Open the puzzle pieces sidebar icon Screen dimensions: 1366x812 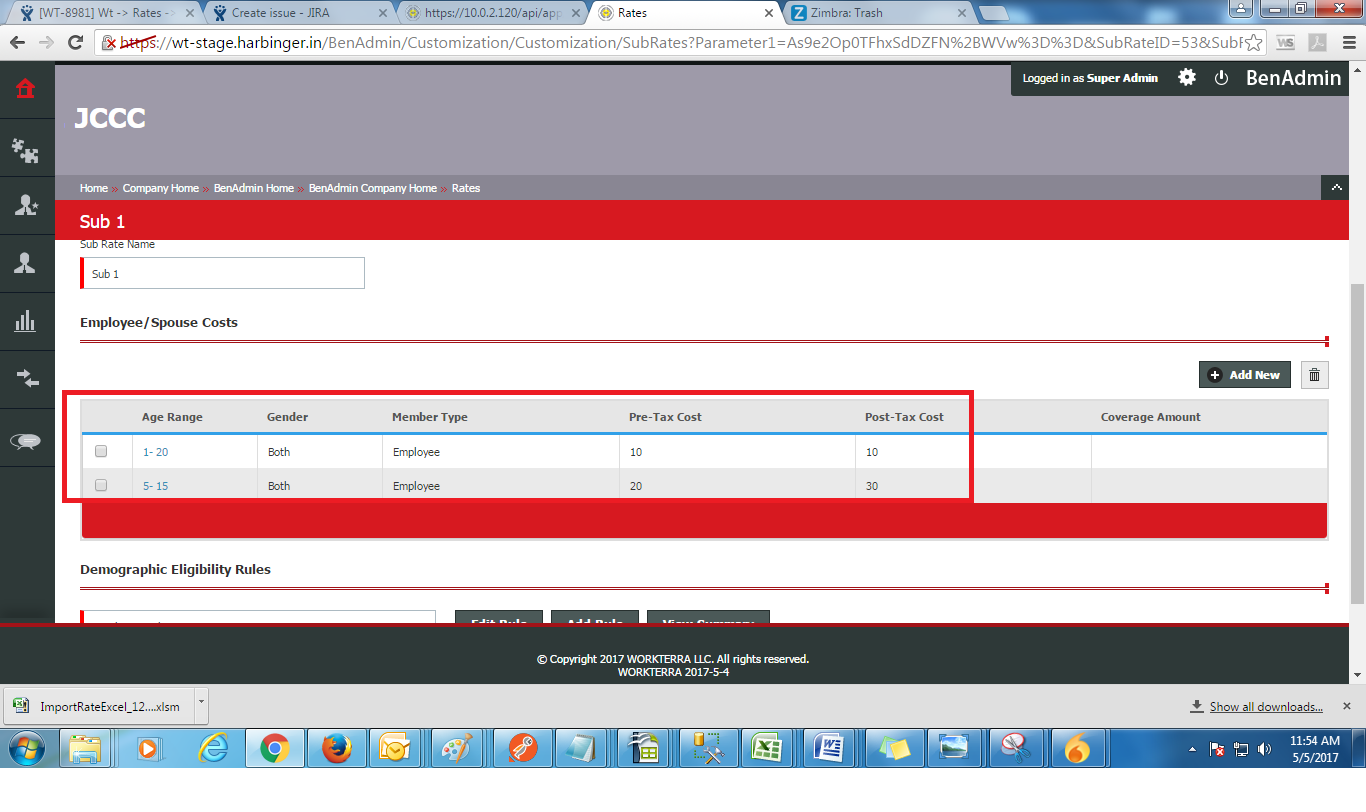[25, 150]
